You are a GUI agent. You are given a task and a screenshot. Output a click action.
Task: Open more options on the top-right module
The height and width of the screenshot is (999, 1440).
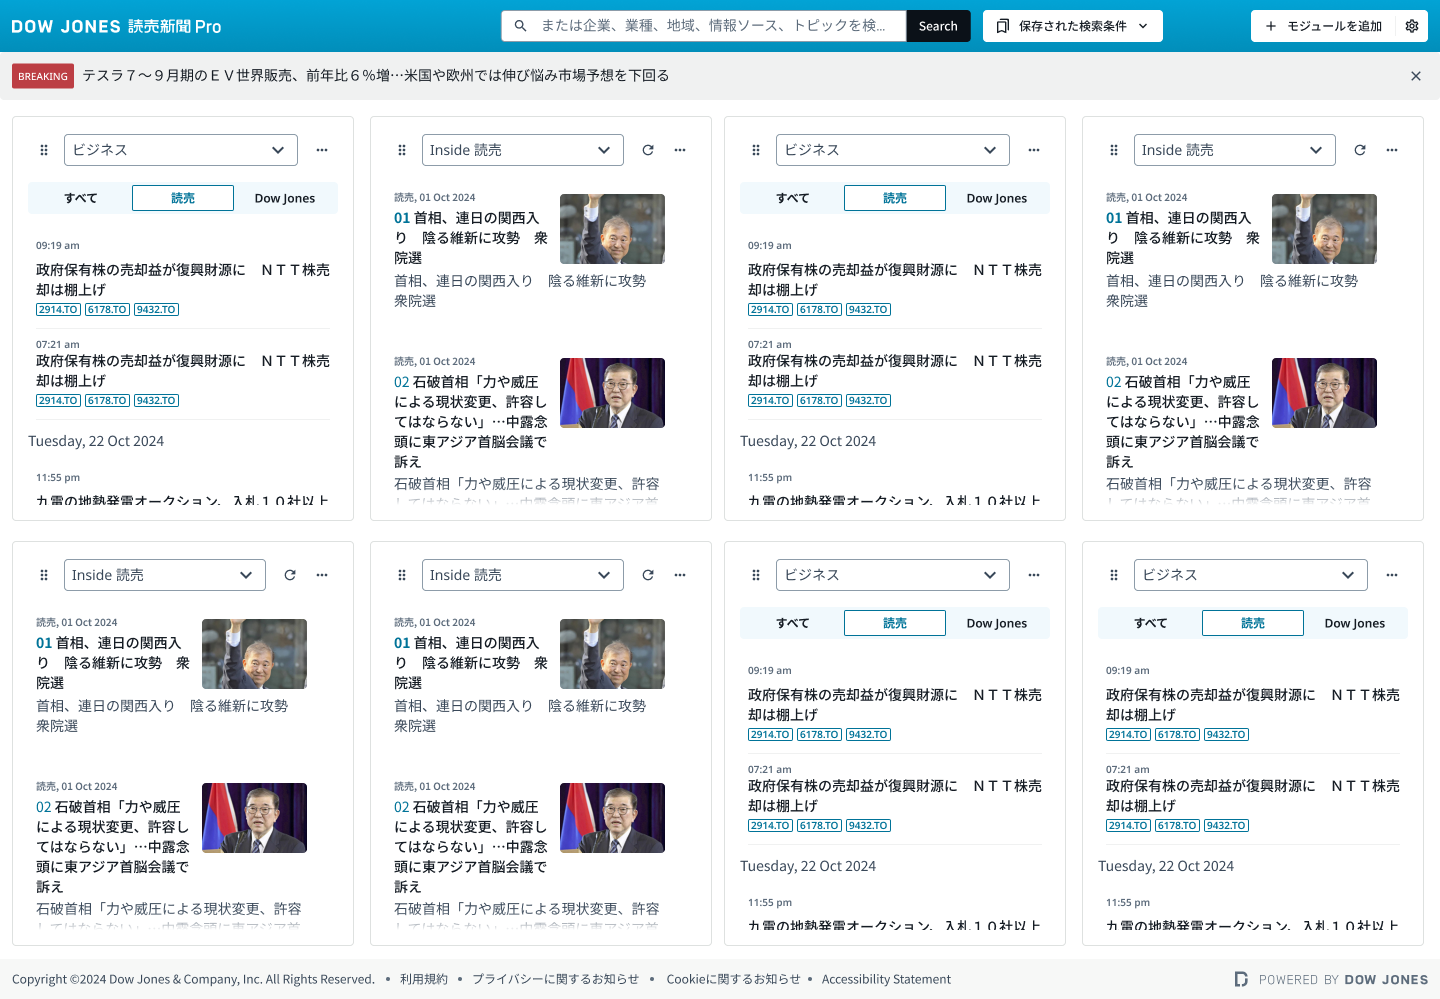[1392, 150]
